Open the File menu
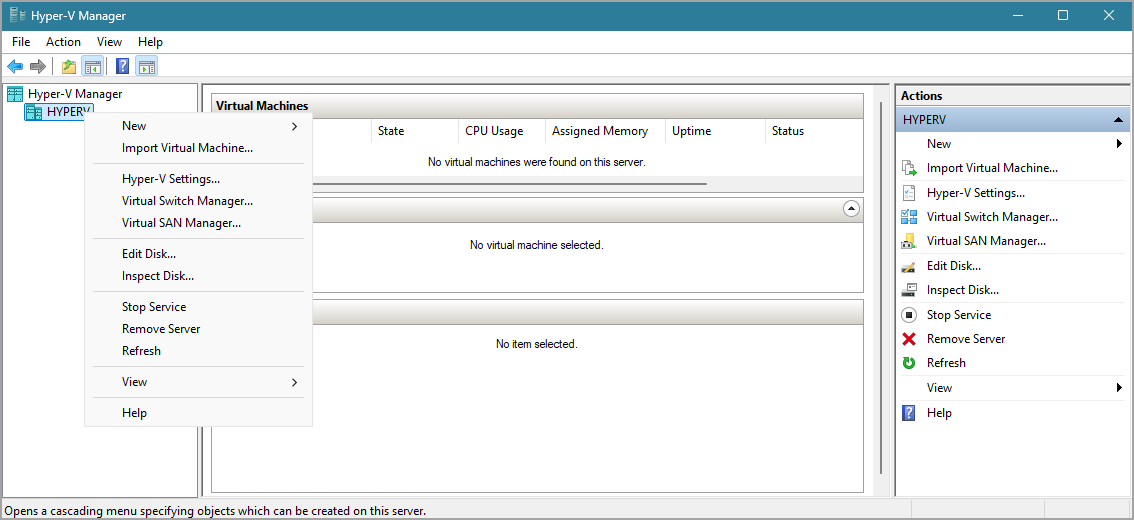This screenshot has height=520, width=1134. pos(21,42)
